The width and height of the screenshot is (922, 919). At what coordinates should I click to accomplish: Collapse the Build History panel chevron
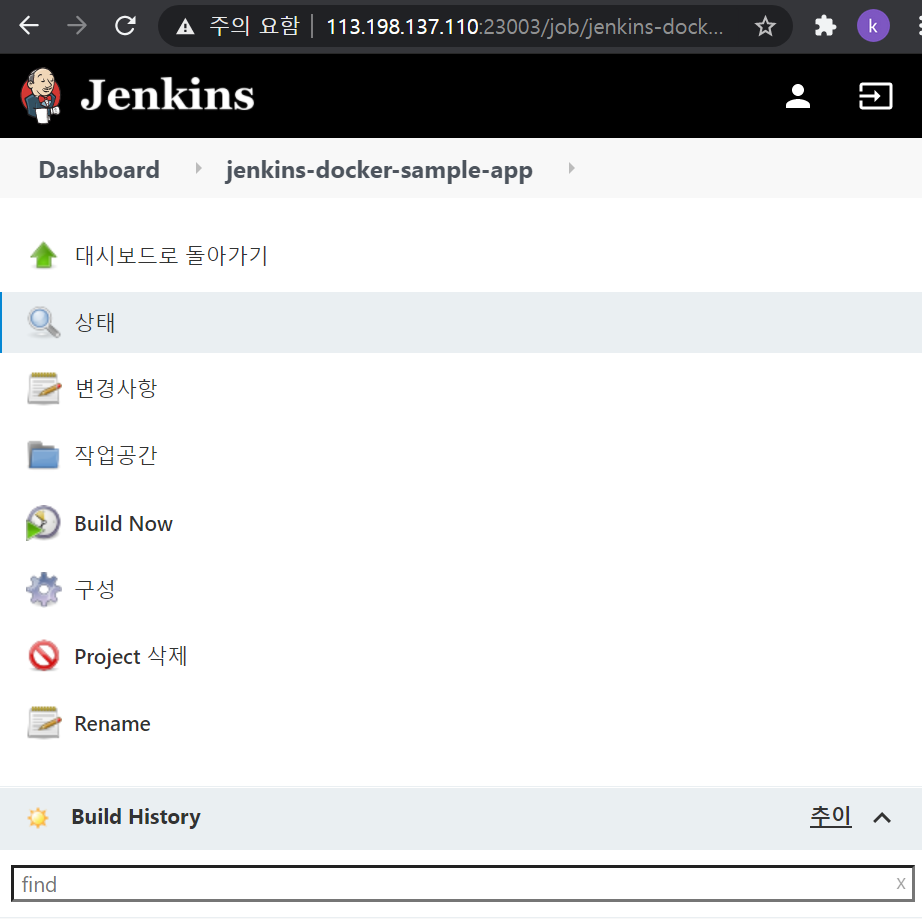(x=881, y=817)
